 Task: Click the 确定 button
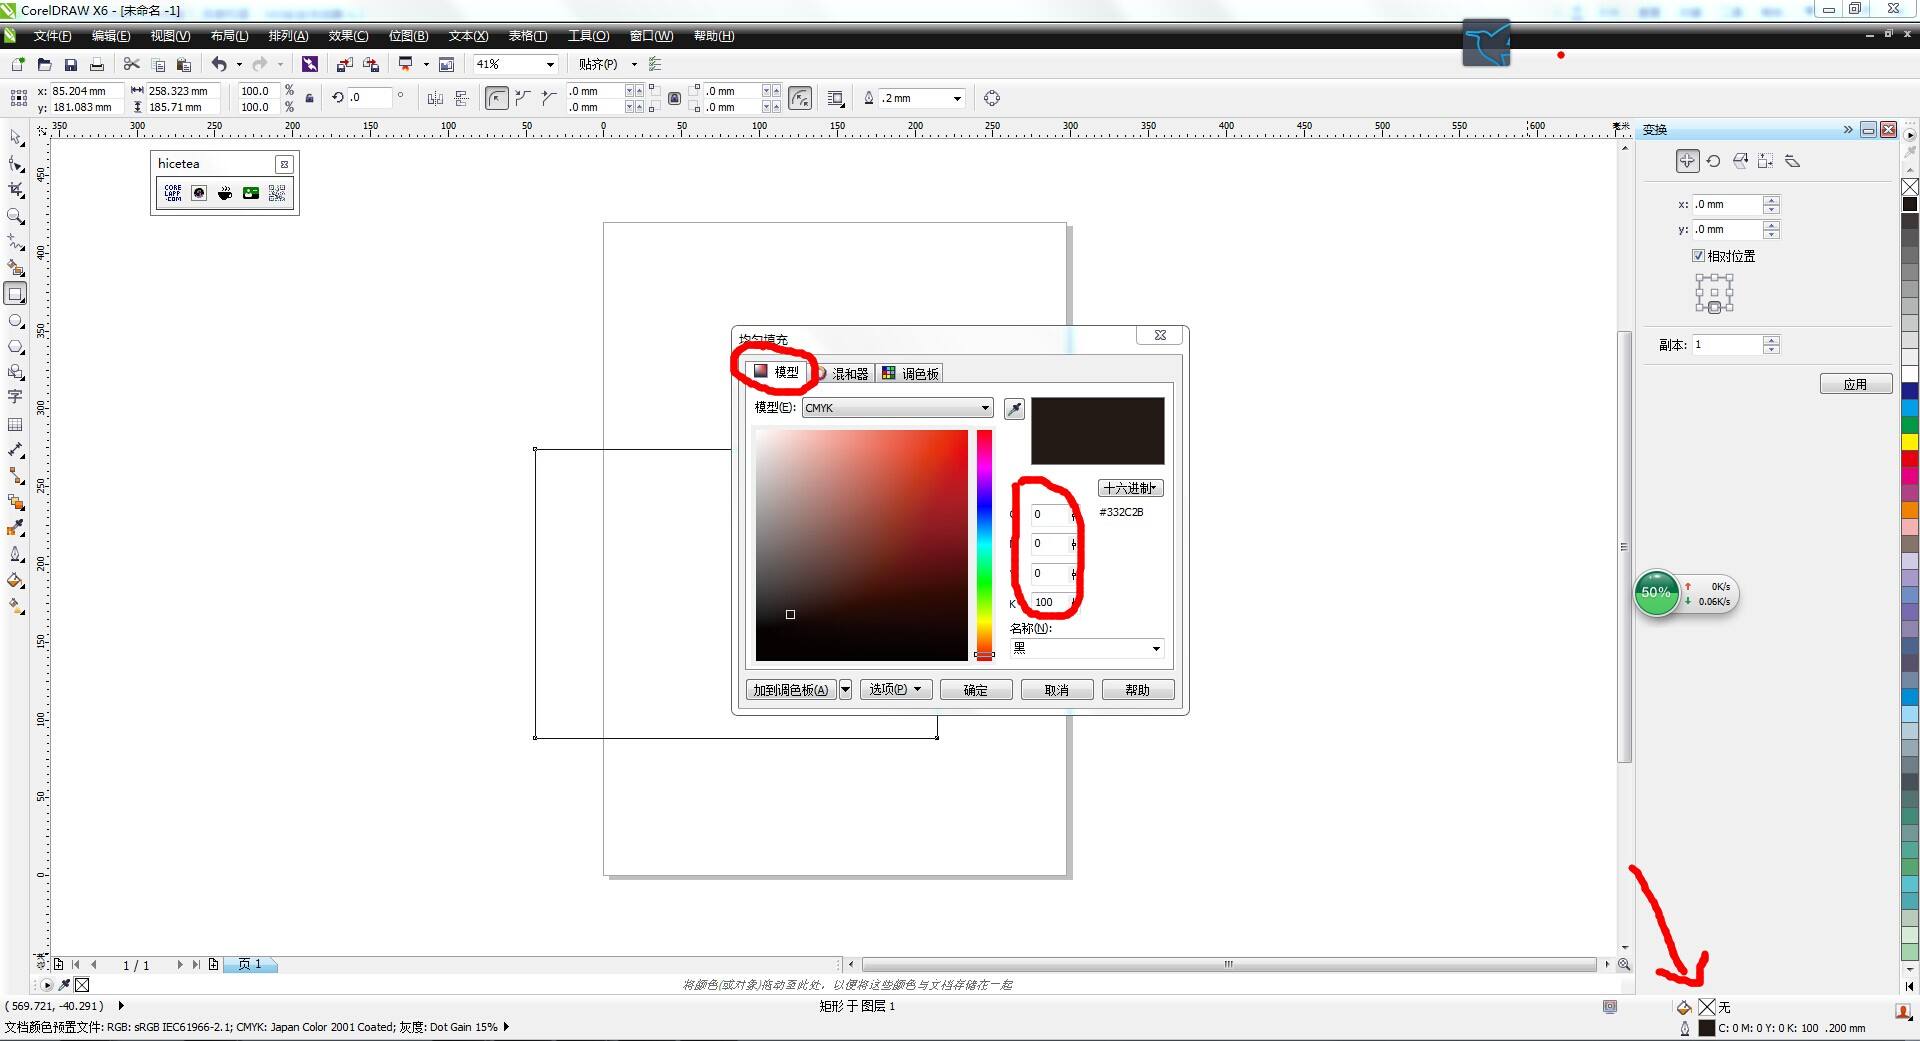[975, 690]
